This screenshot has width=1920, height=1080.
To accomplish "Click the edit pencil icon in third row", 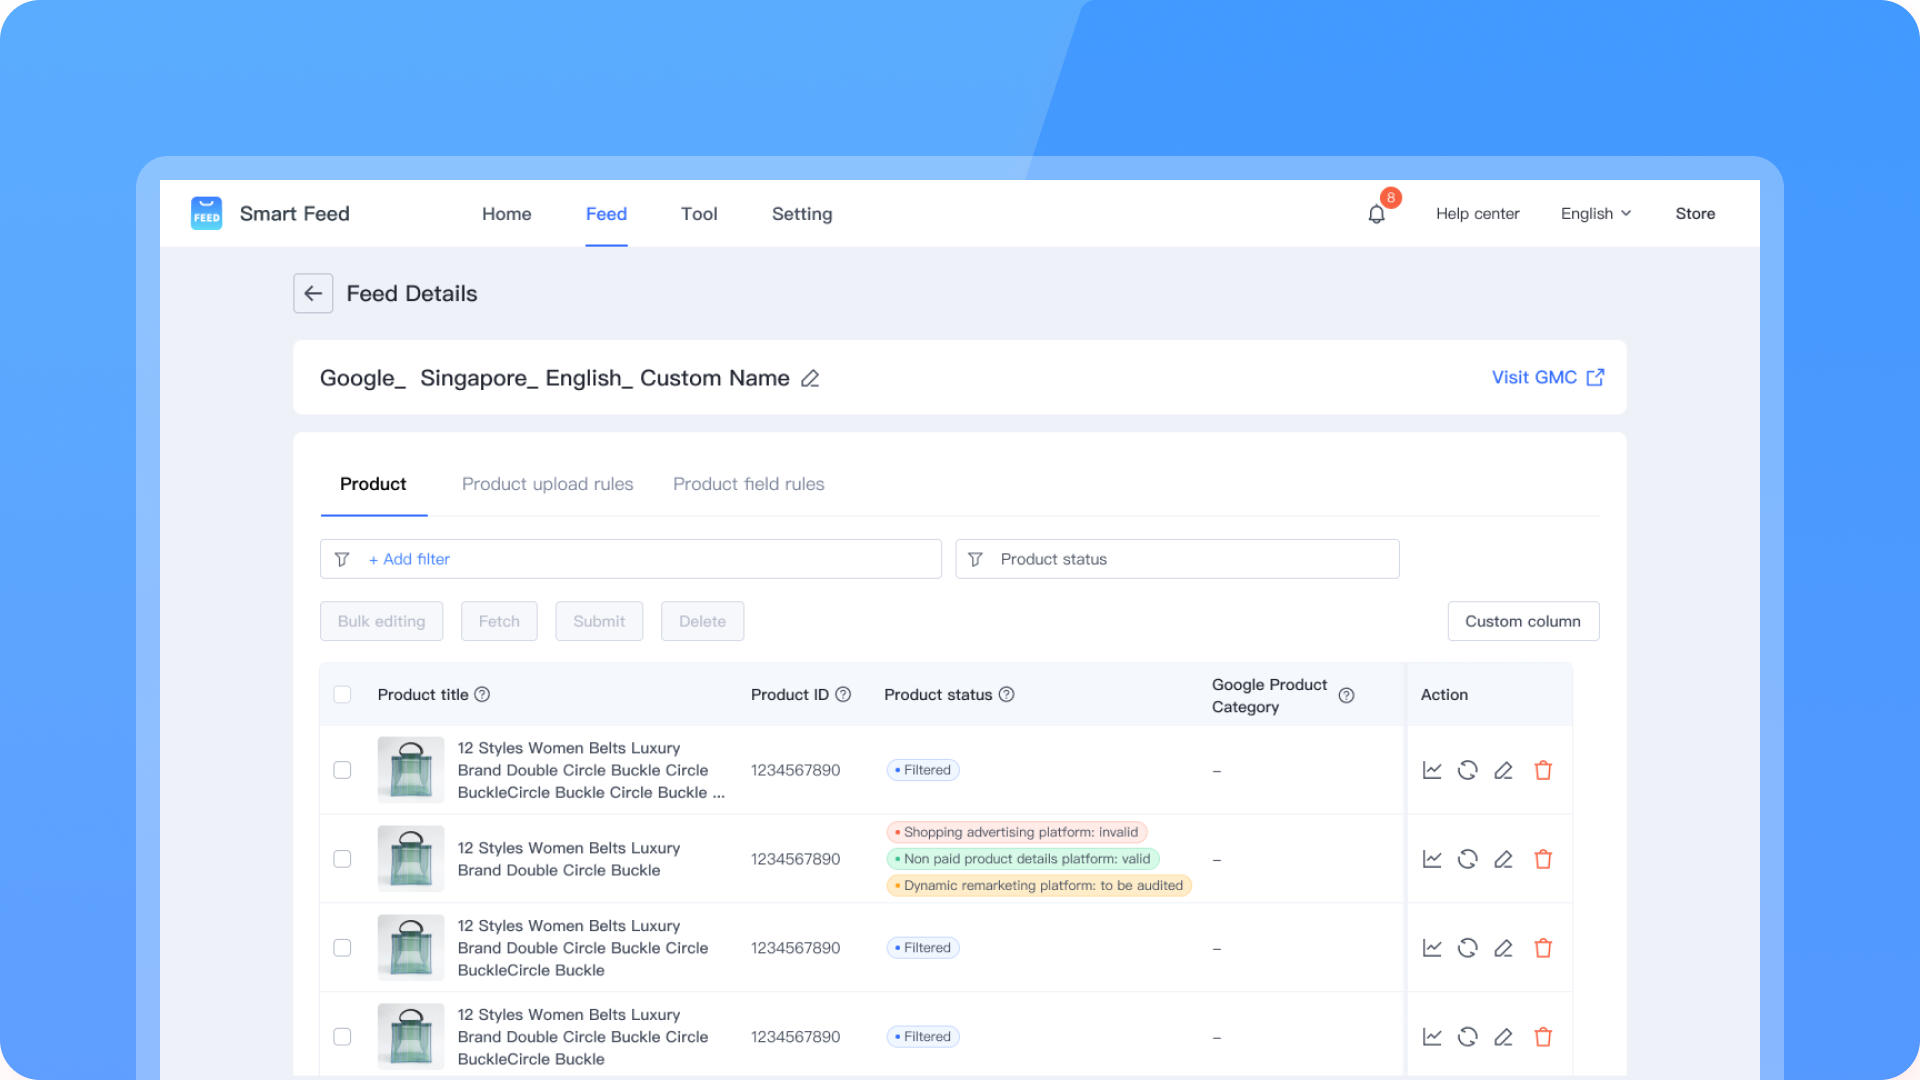I will point(1503,948).
